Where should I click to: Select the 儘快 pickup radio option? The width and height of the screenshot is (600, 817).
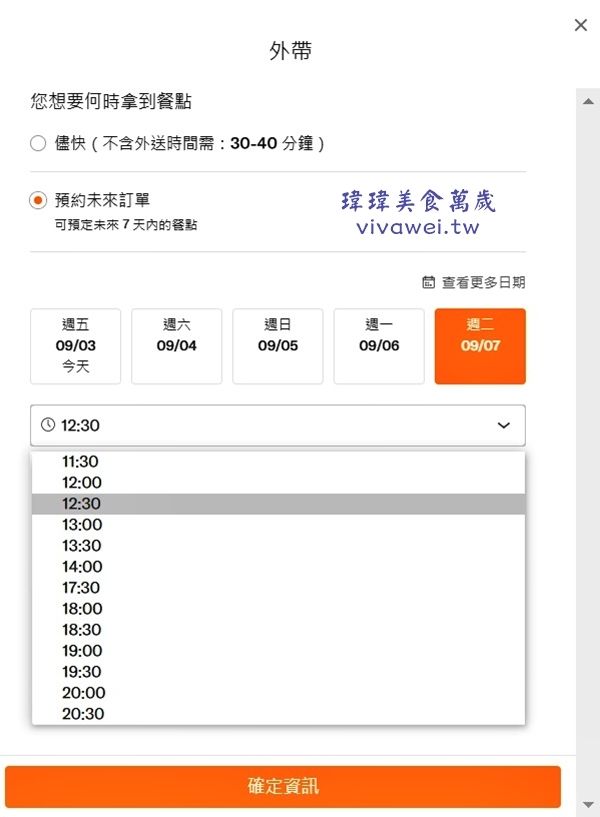pos(39,144)
